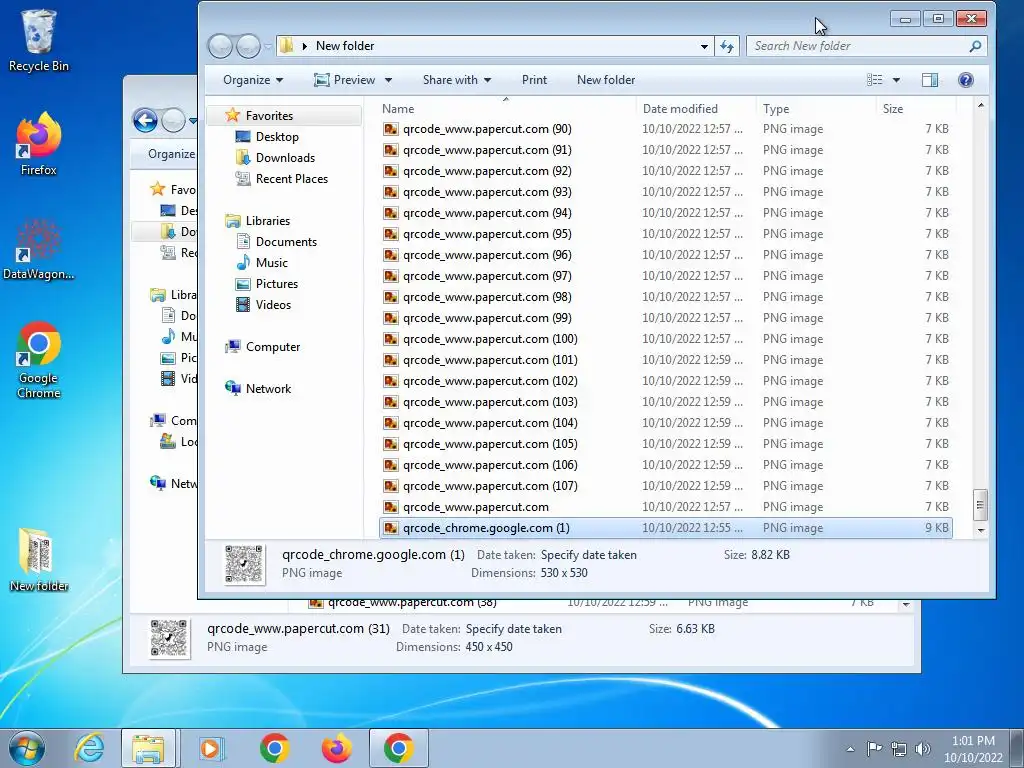Viewport: 1024px width, 768px height.
Task: Open Documents library
Action: click(x=286, y=242)
